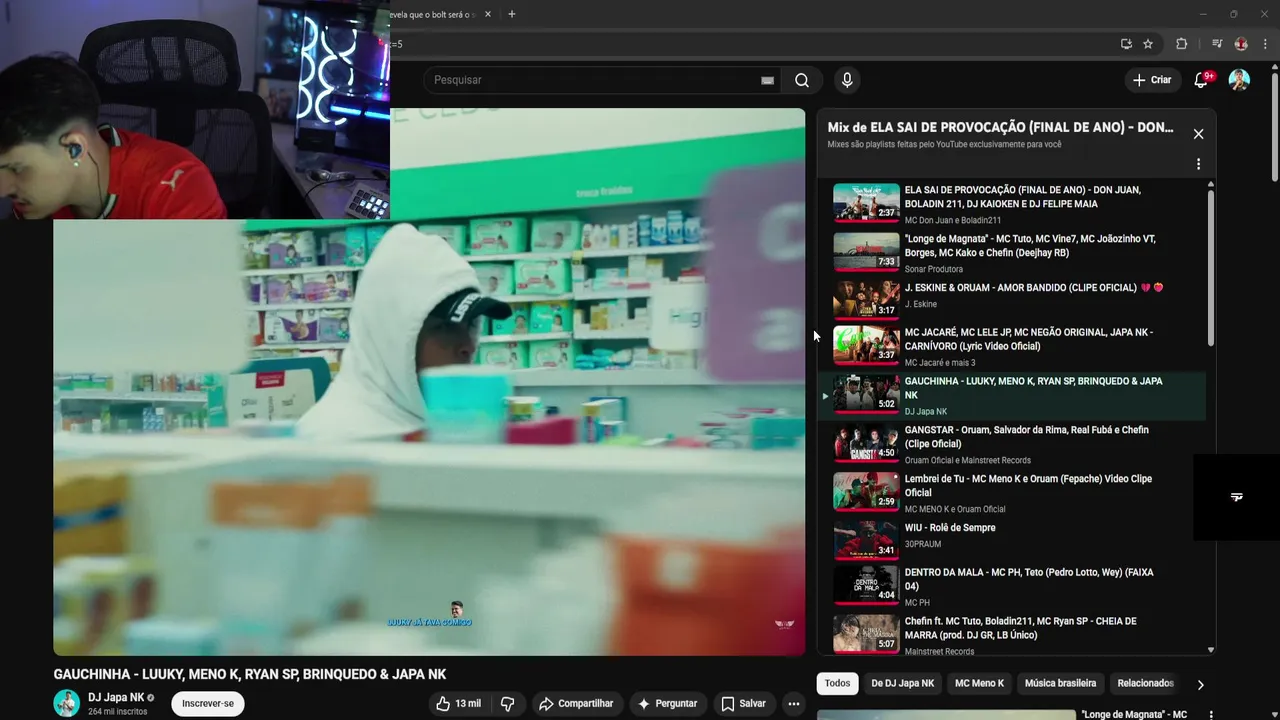Dislike the video
Viewport: 1280px width, 720px height.
pos(507,703)
